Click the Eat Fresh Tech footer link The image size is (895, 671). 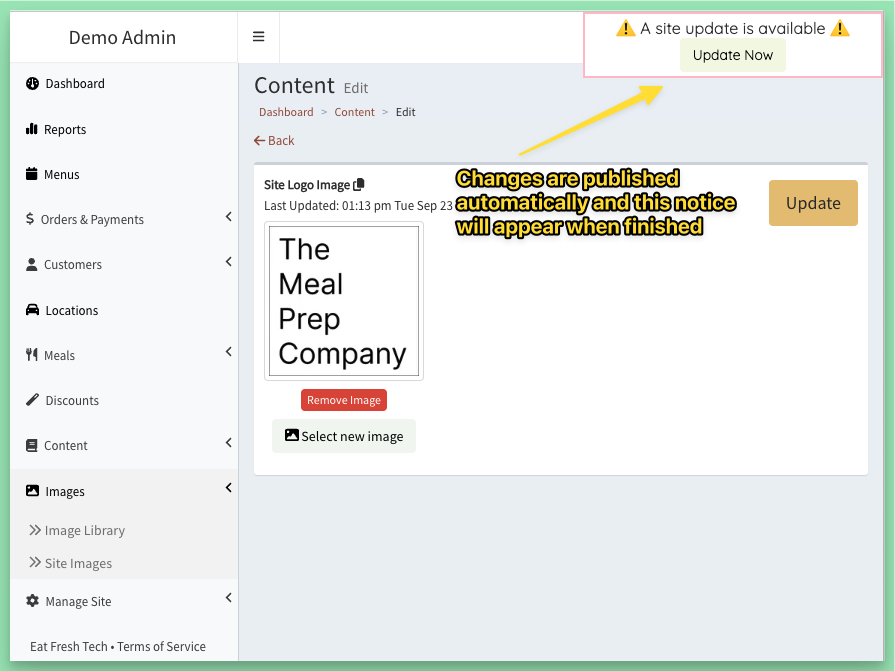68,646
